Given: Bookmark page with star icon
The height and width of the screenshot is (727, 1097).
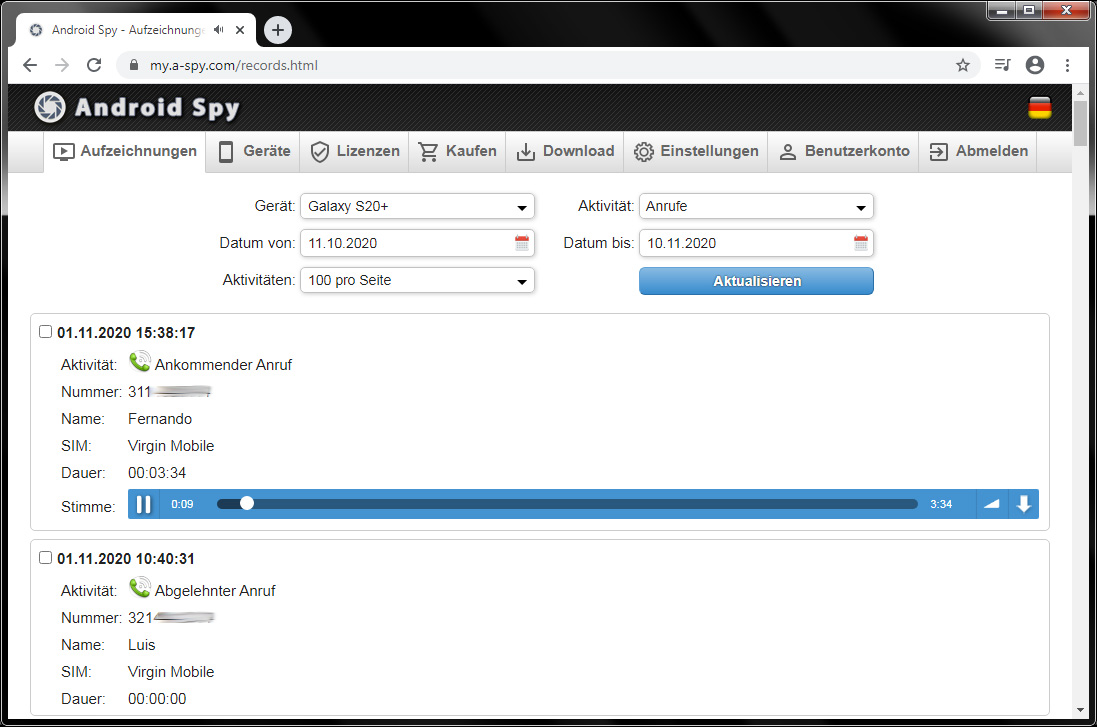Looking at the screenshot, I should click(963, 65).
